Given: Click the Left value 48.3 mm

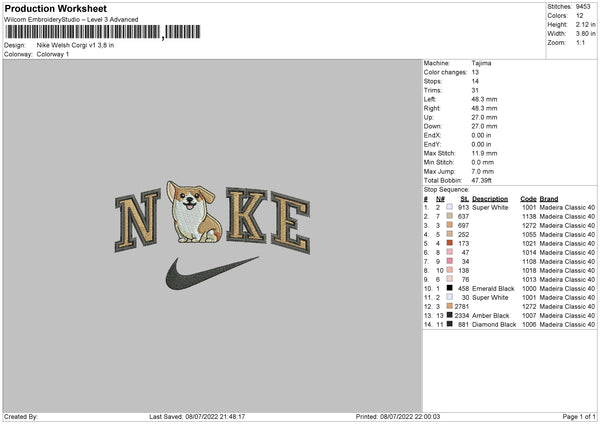Looking at the screenshot, I should [x=484, y=99].
